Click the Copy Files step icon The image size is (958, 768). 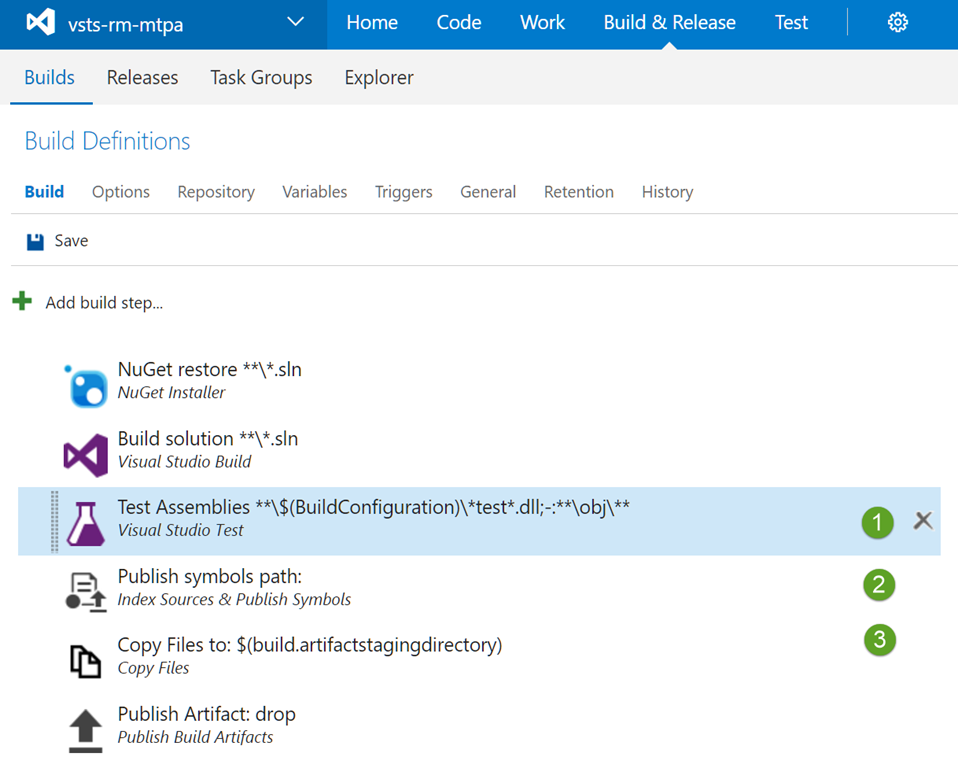[x=86, y=660]
